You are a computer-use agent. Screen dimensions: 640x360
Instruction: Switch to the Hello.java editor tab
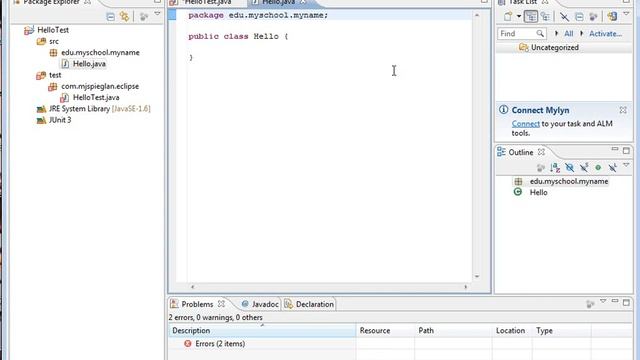tap(278, 2)
